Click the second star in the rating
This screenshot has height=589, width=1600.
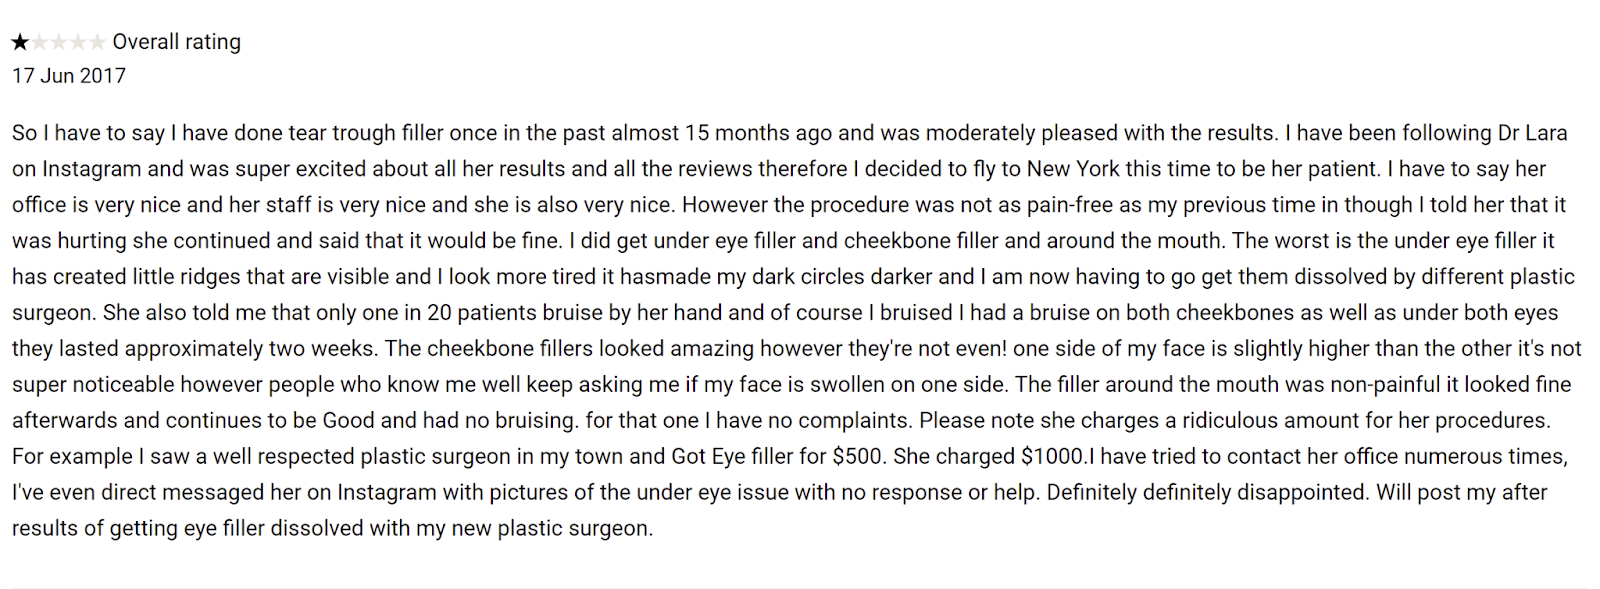pyautogui.click(x=40, y=42)
